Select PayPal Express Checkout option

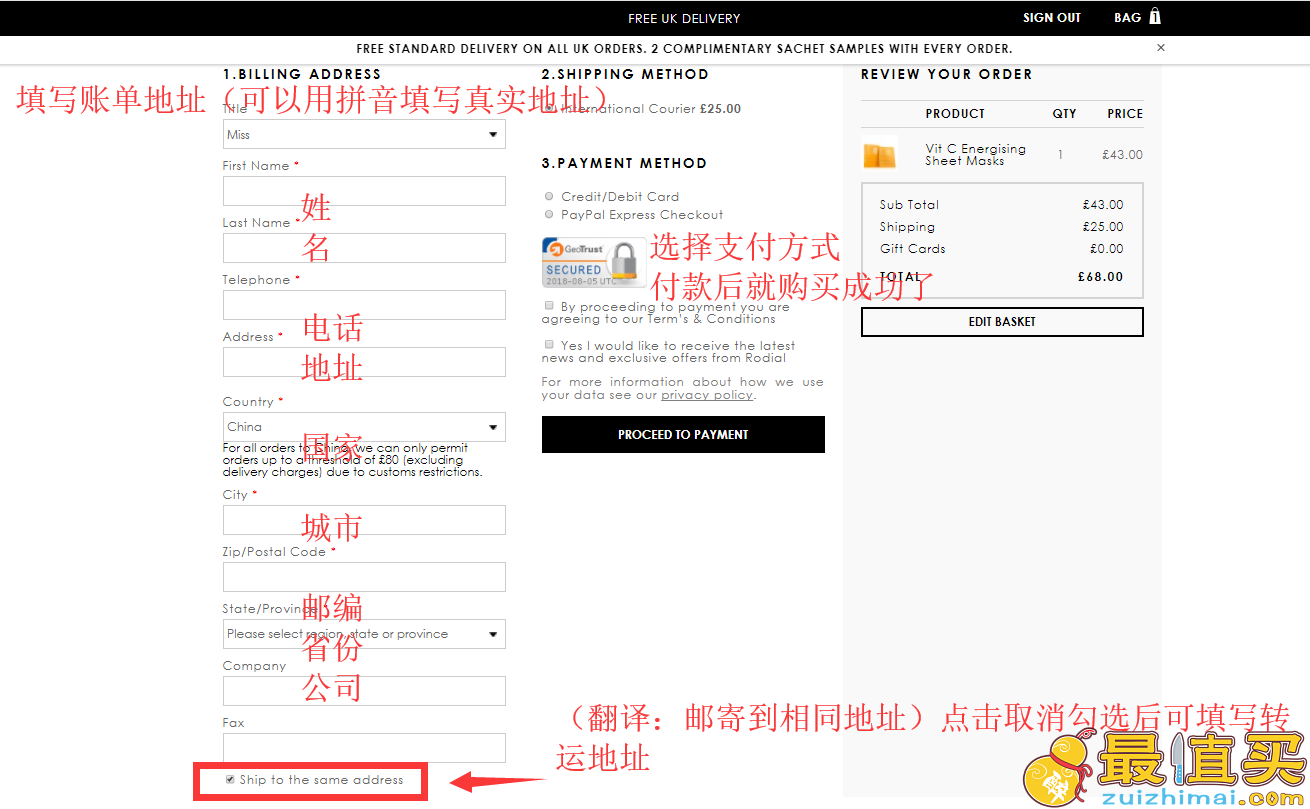[549, 214]
